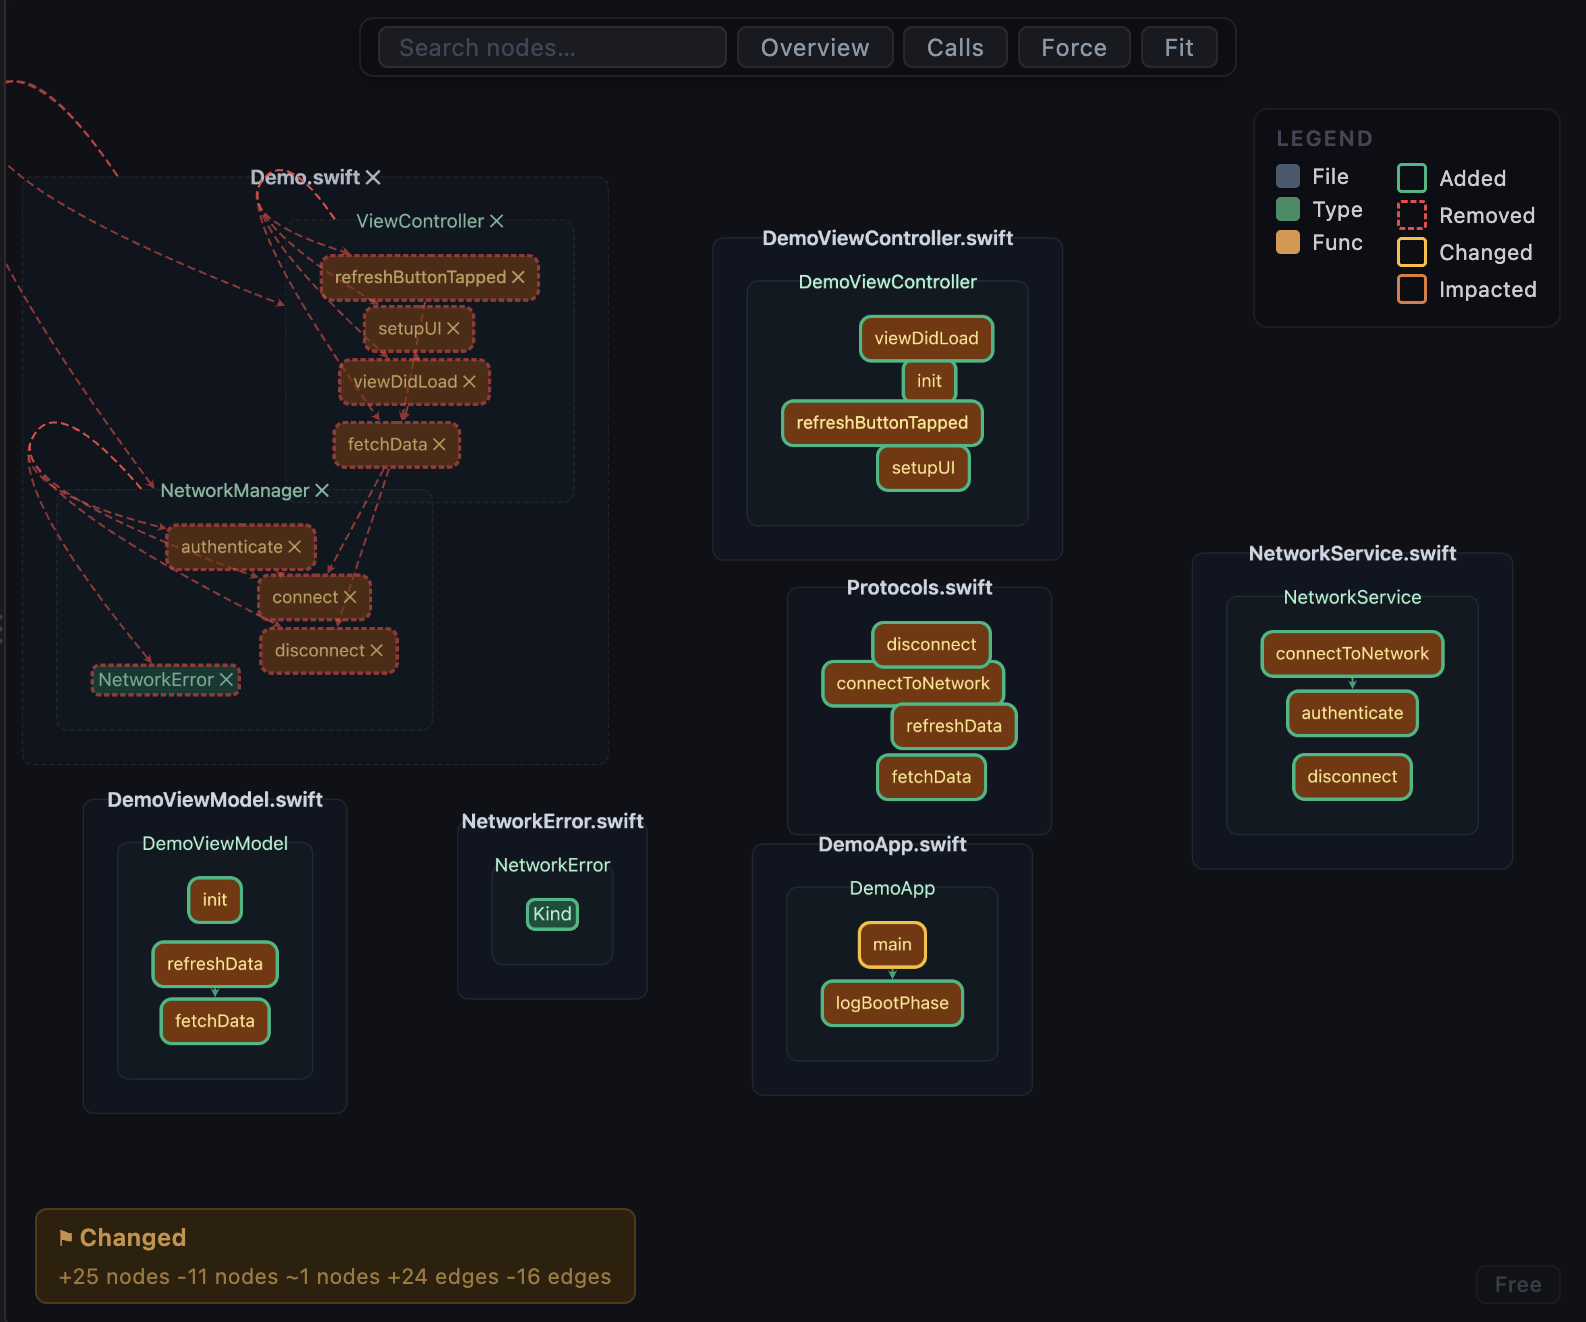Click the DemoViewModel type label
The height and width of the screenshot is (1322, 1586).
pos(215,844)
